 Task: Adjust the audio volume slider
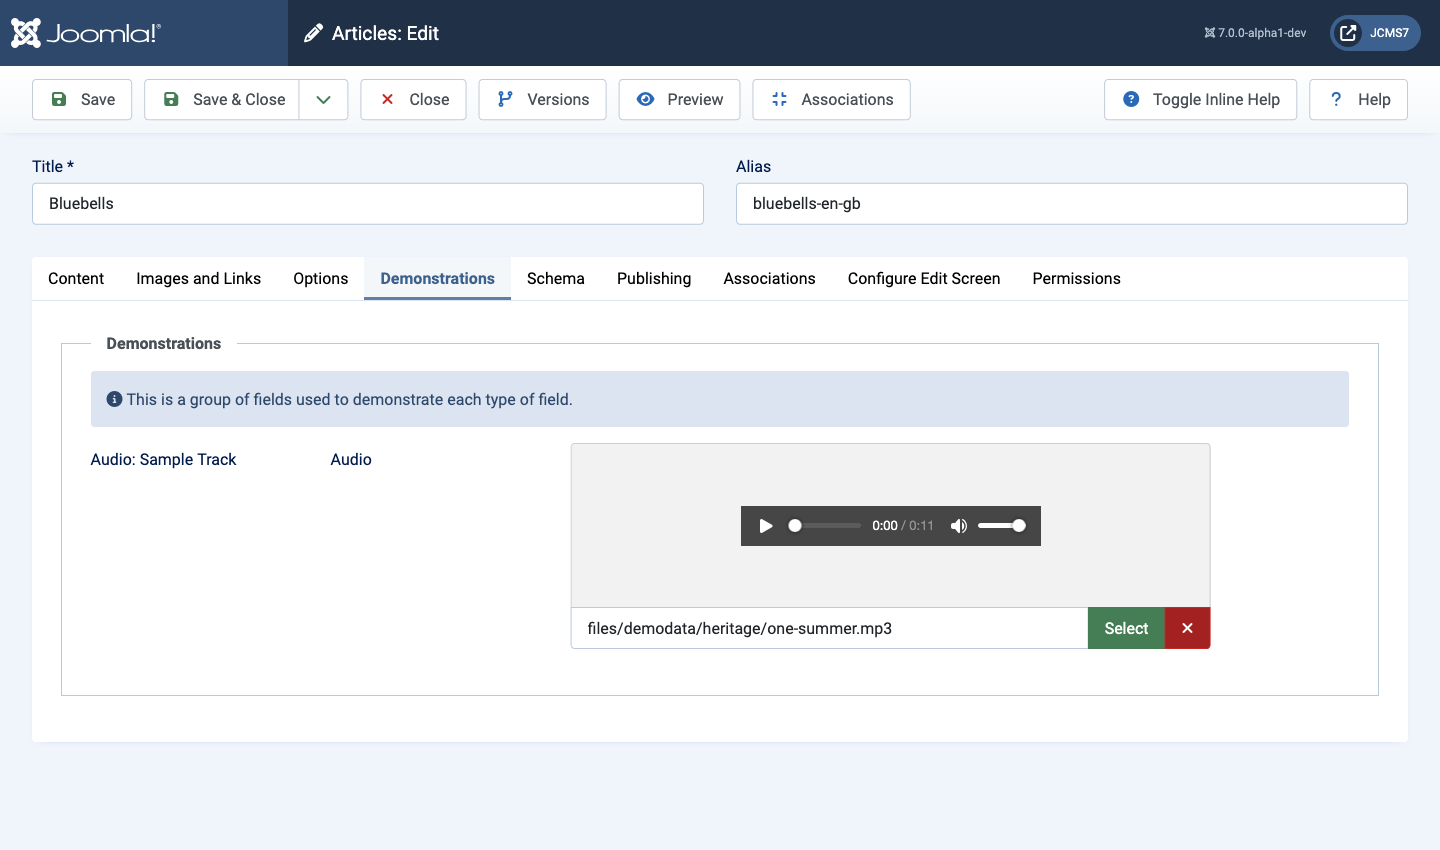click(x=1002, y=526)
